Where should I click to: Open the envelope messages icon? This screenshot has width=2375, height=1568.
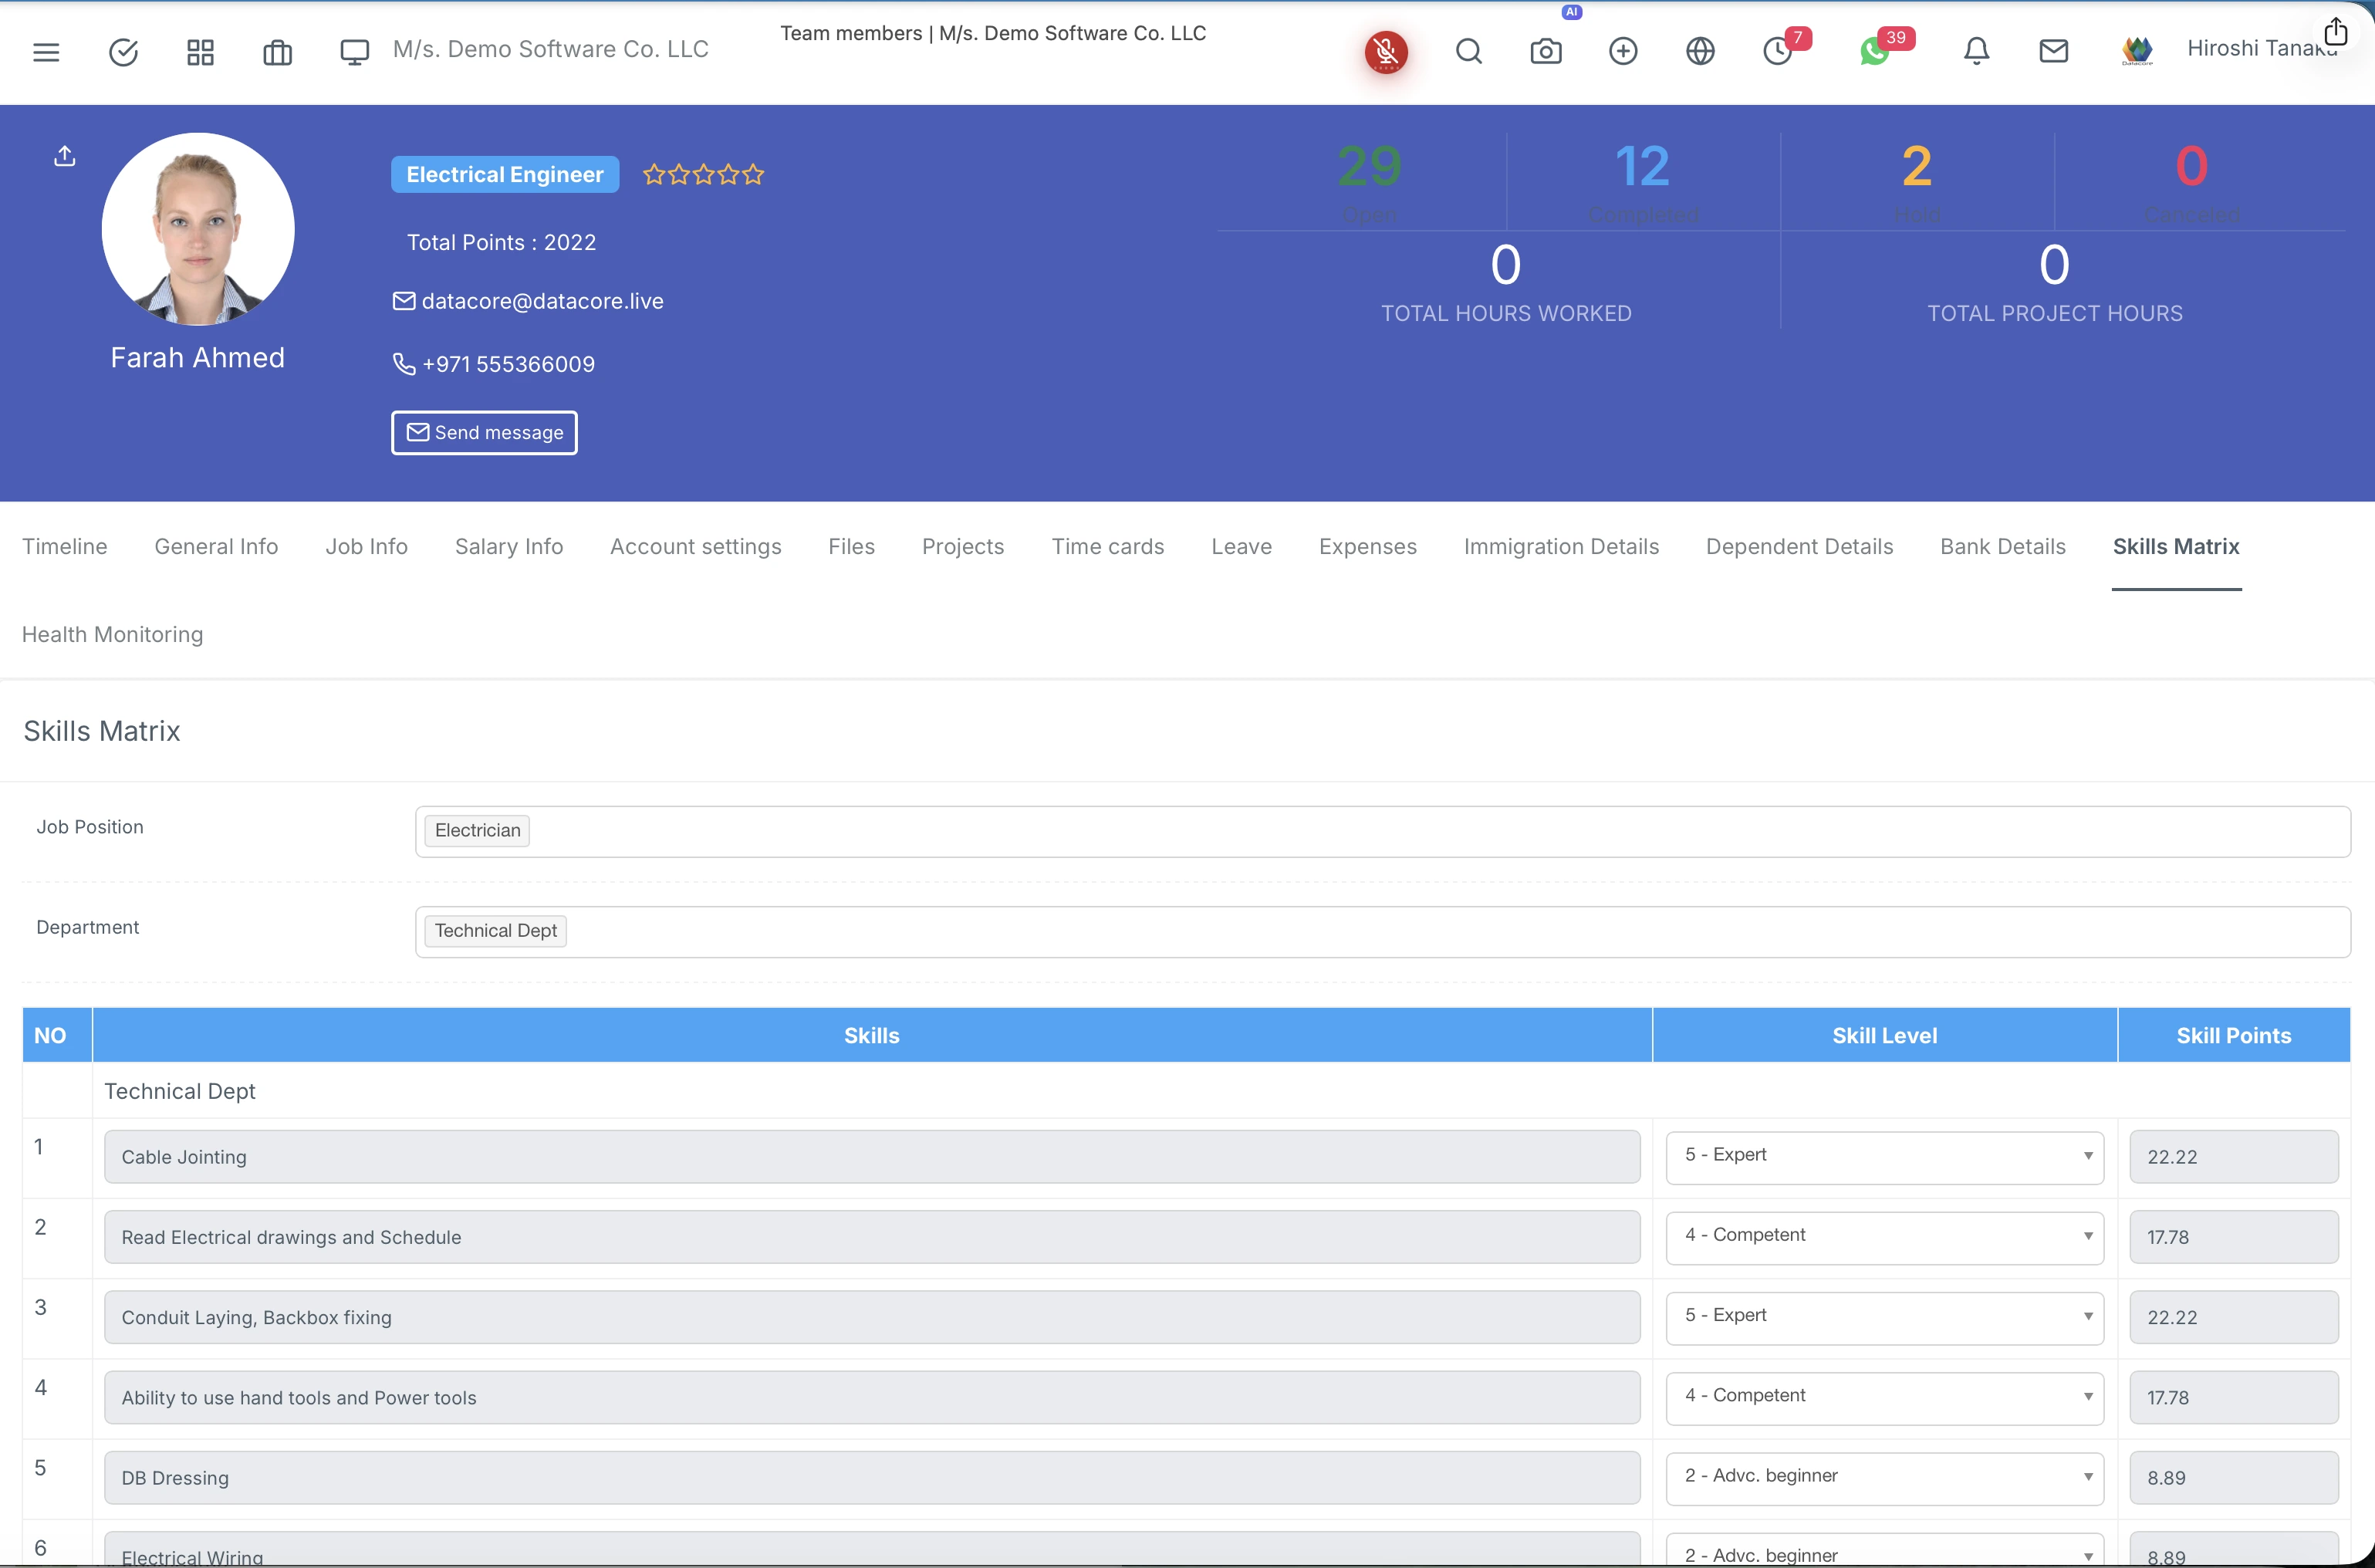tap(2053, 51)
